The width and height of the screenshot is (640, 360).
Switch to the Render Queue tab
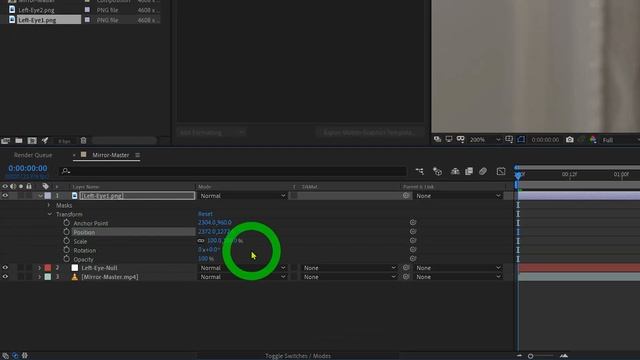click(33, 155)
